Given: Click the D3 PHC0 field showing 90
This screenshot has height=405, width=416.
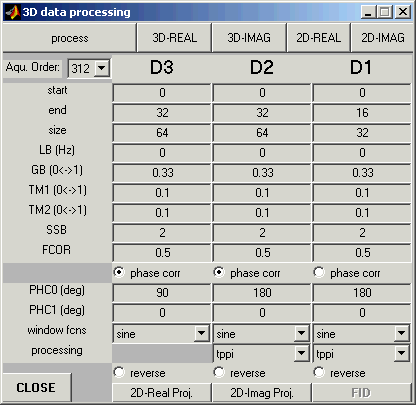Looking at the screenshot, I should point(162,293).
